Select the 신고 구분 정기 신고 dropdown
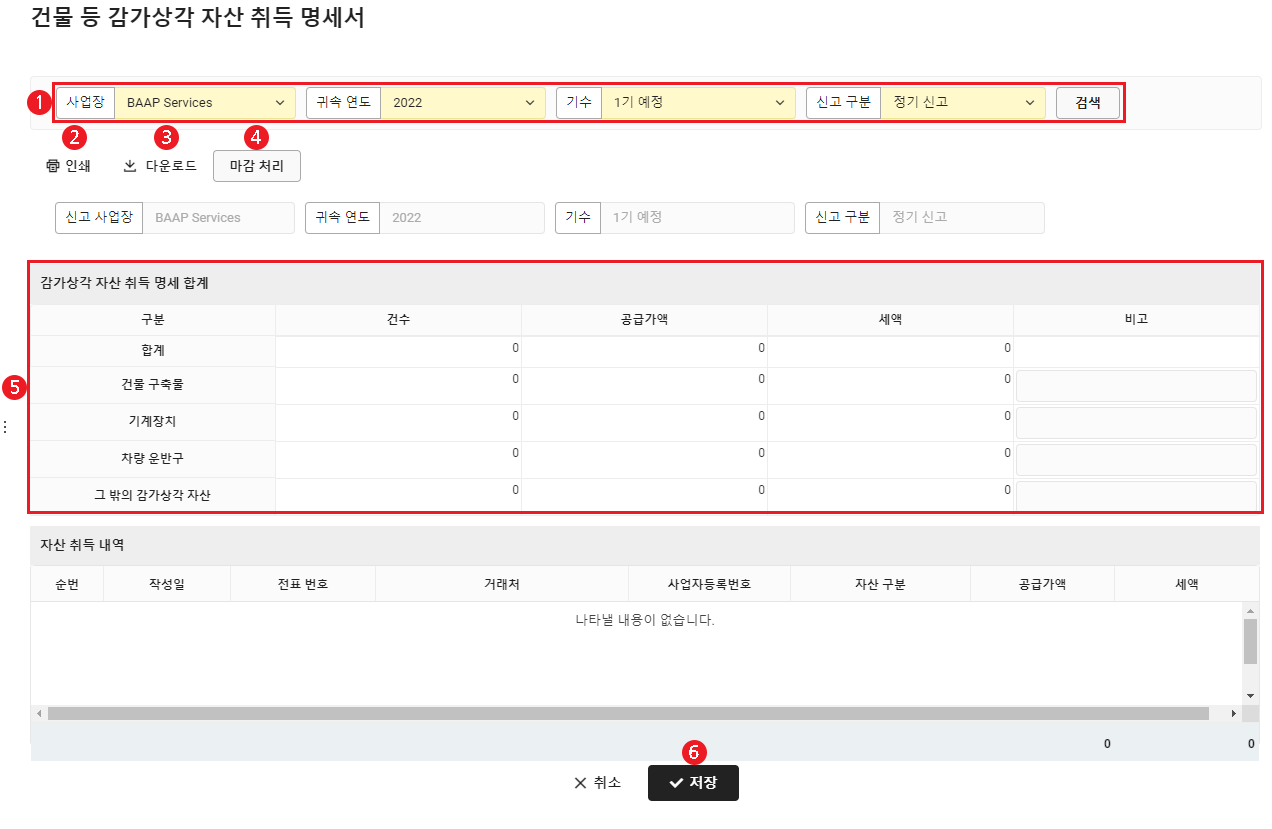The width and height of the screenshot is (1272, 829). (962, 103)
